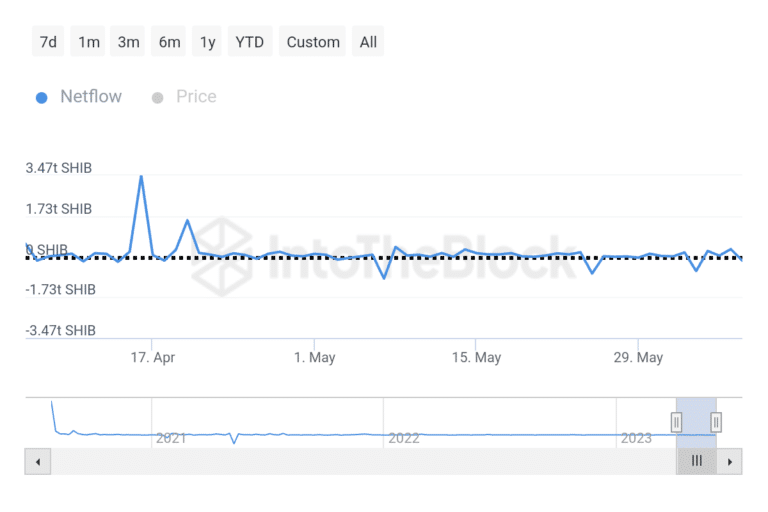
Task: Open the Custom date range picker
Action: pyautogui.click(x=312, y=42)
